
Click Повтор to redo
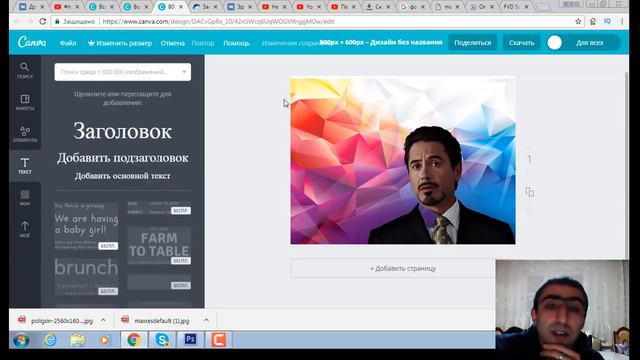coord(203,43)
